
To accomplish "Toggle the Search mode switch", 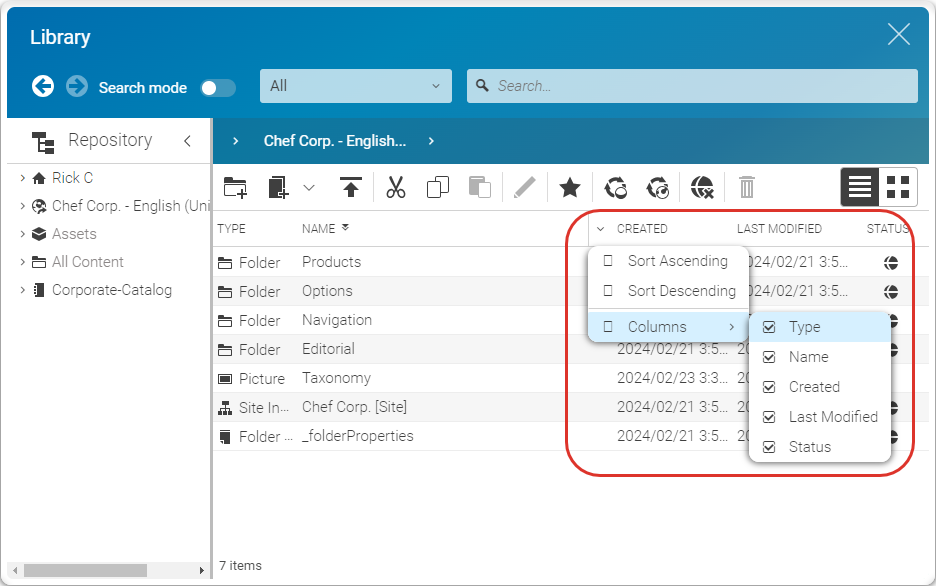I will point(218,88).
